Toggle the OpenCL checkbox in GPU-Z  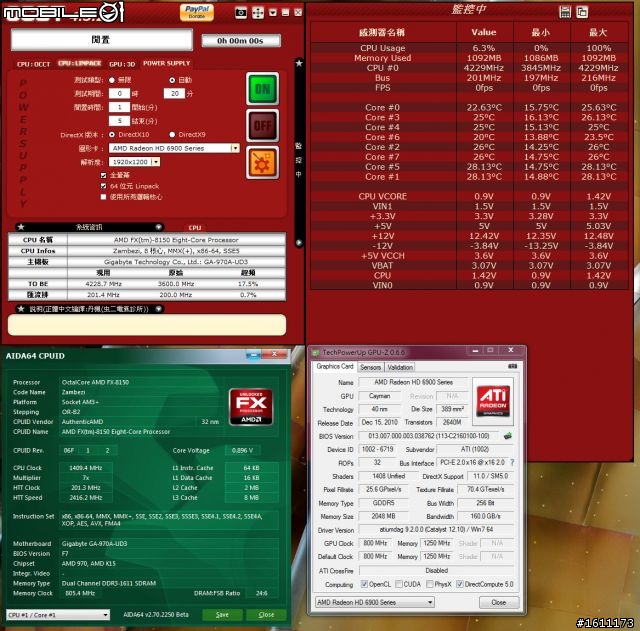364,584
